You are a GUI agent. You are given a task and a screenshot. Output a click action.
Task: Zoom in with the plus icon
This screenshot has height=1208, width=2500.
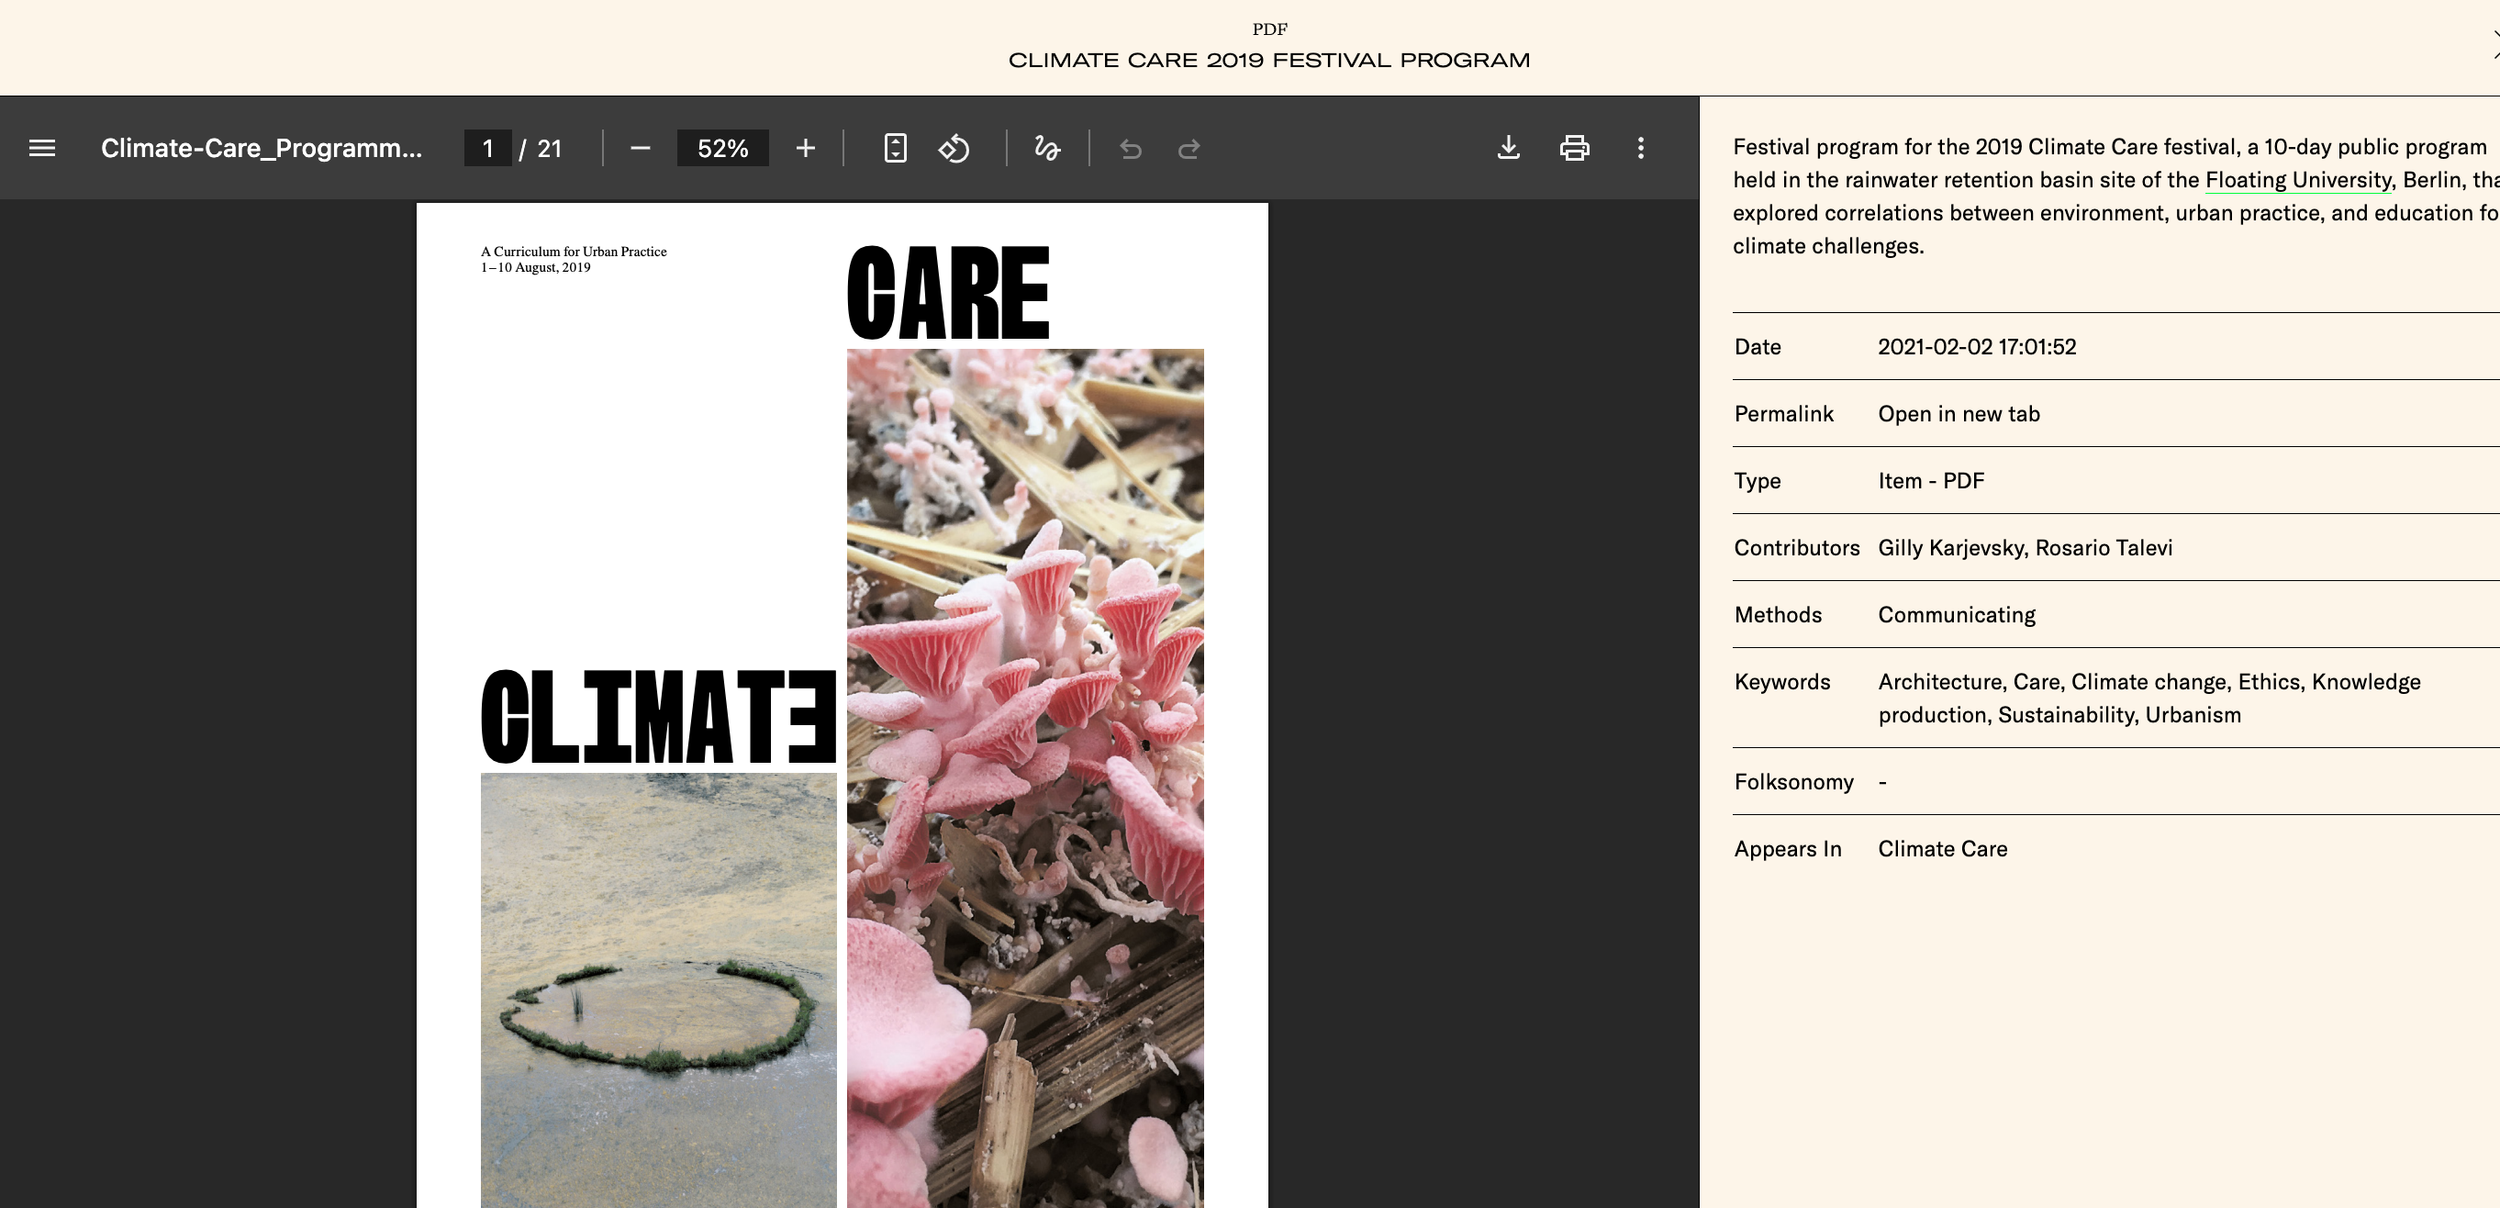point(806,148)
